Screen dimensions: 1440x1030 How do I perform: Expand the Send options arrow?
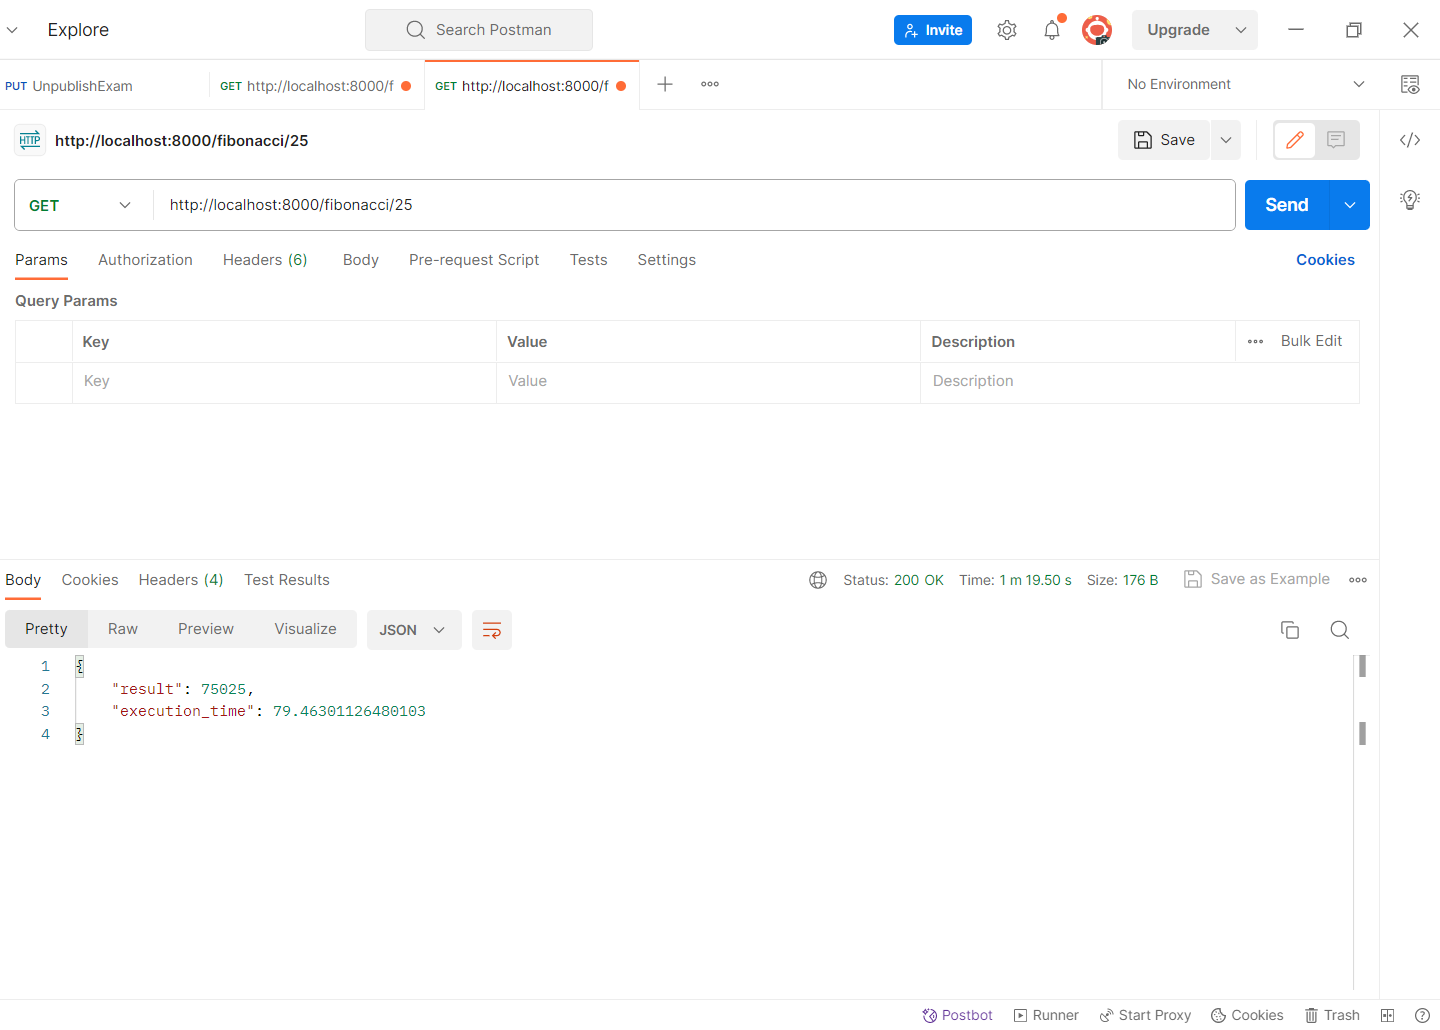pos(1350,205)
